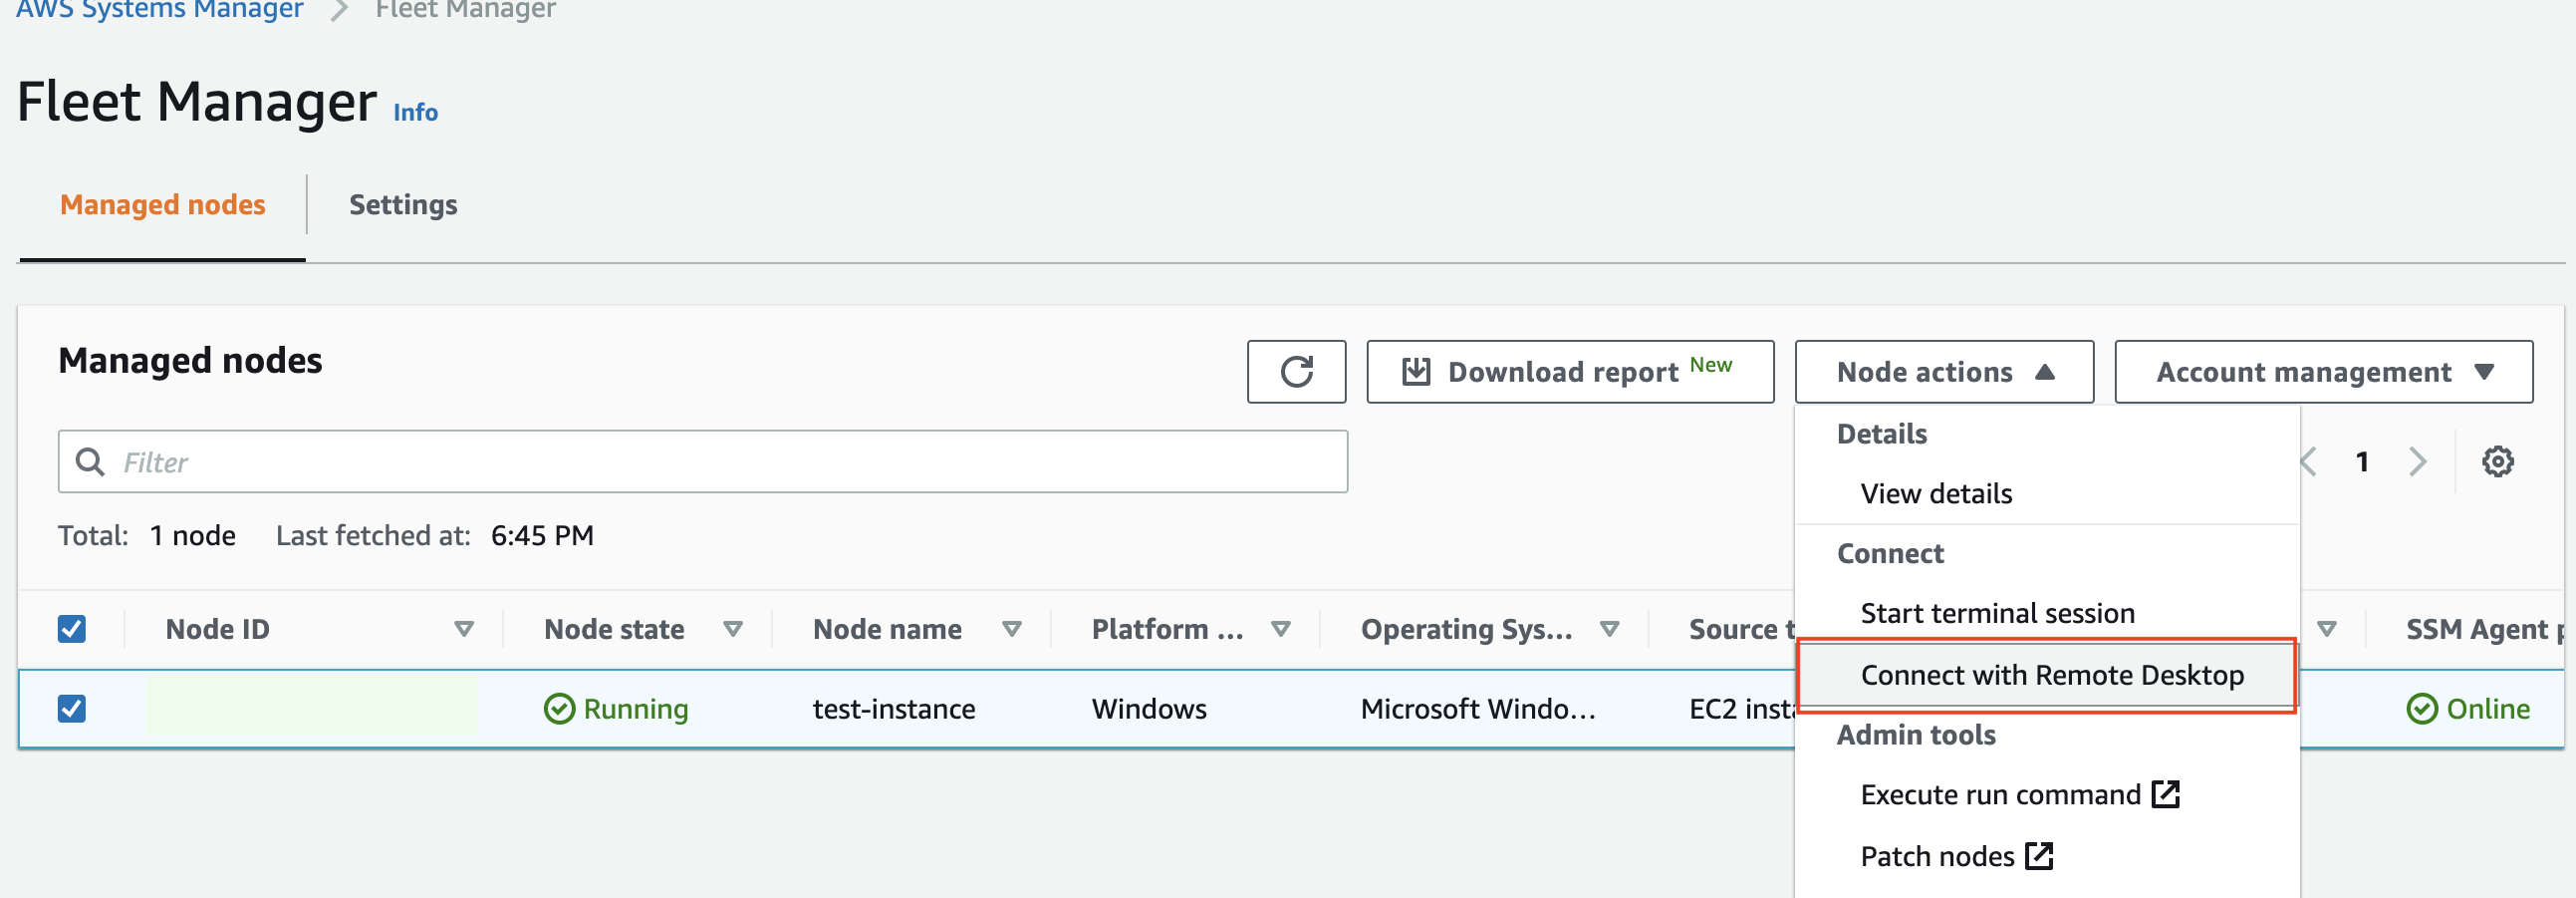
Task: Sort by Node name column arrow
Action: click(x=1012, y=629)
